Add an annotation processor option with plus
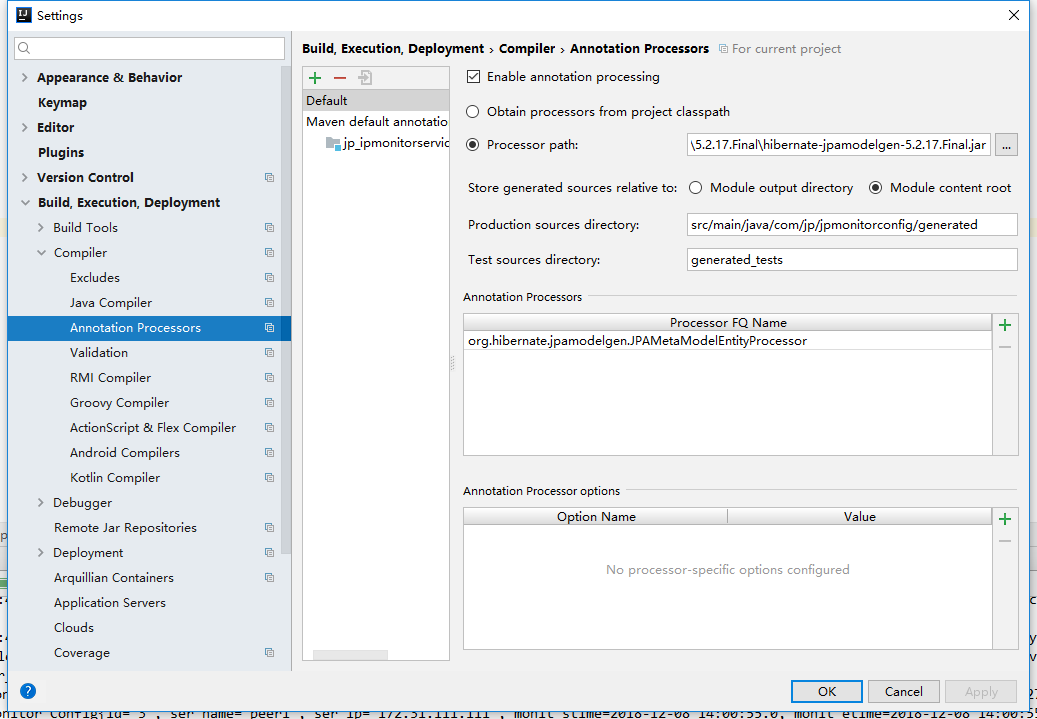Screen dimensions: 1037x719 pos(1005,519)
